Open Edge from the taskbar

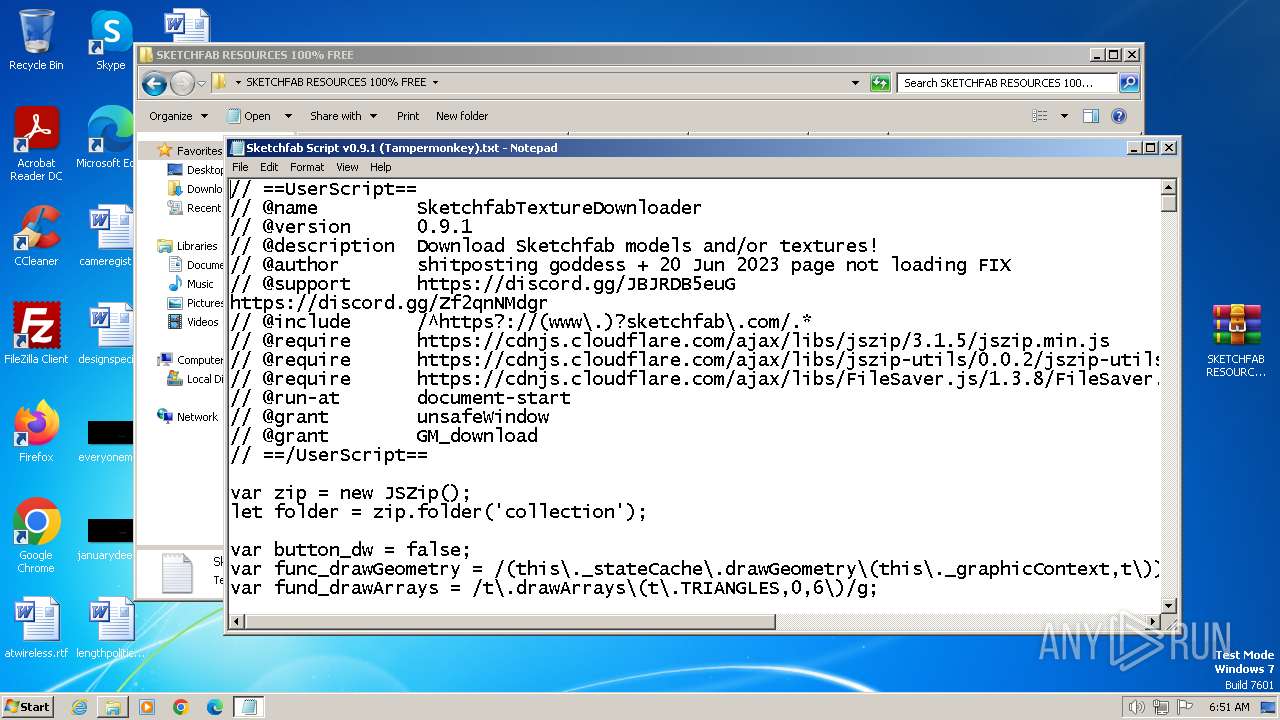click(x=214, y=707)
